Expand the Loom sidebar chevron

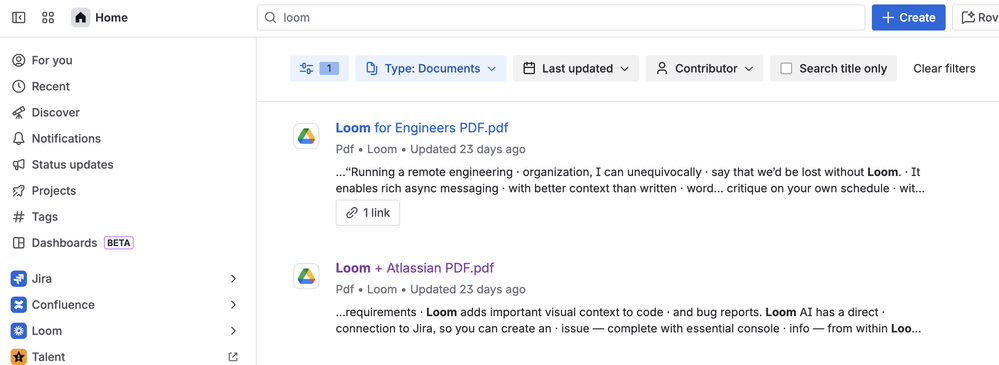click(x=233, y=331)
